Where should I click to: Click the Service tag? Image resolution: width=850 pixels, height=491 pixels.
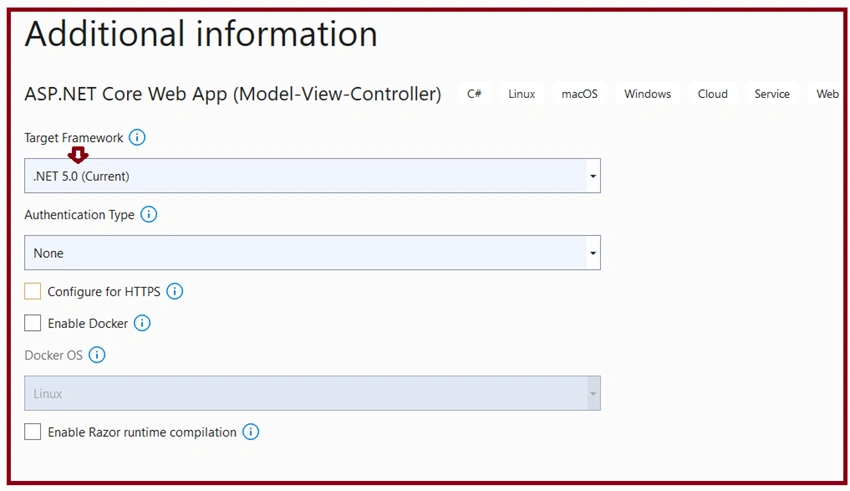(x=772, y=94)
